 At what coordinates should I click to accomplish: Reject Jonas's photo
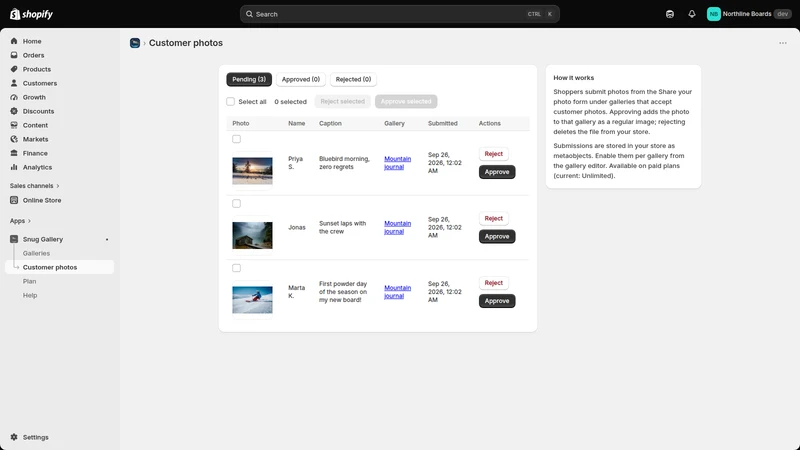[493, 218]
